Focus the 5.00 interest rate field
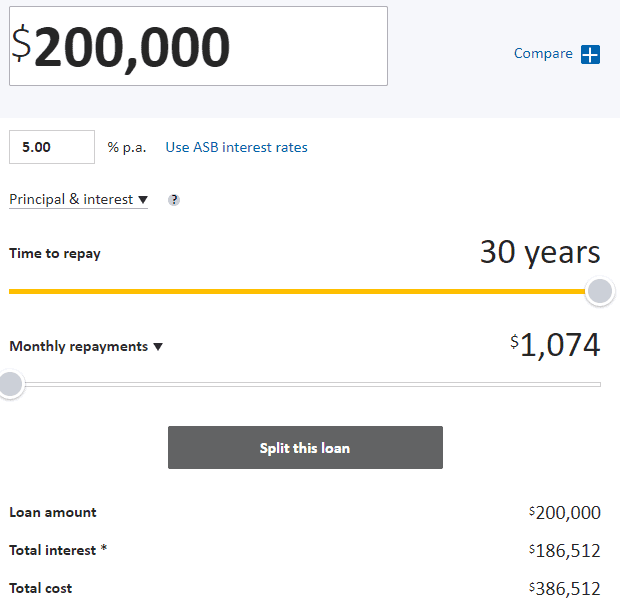Screen dimensions: 620x612 pyautogui.click(x=51, y=147)
